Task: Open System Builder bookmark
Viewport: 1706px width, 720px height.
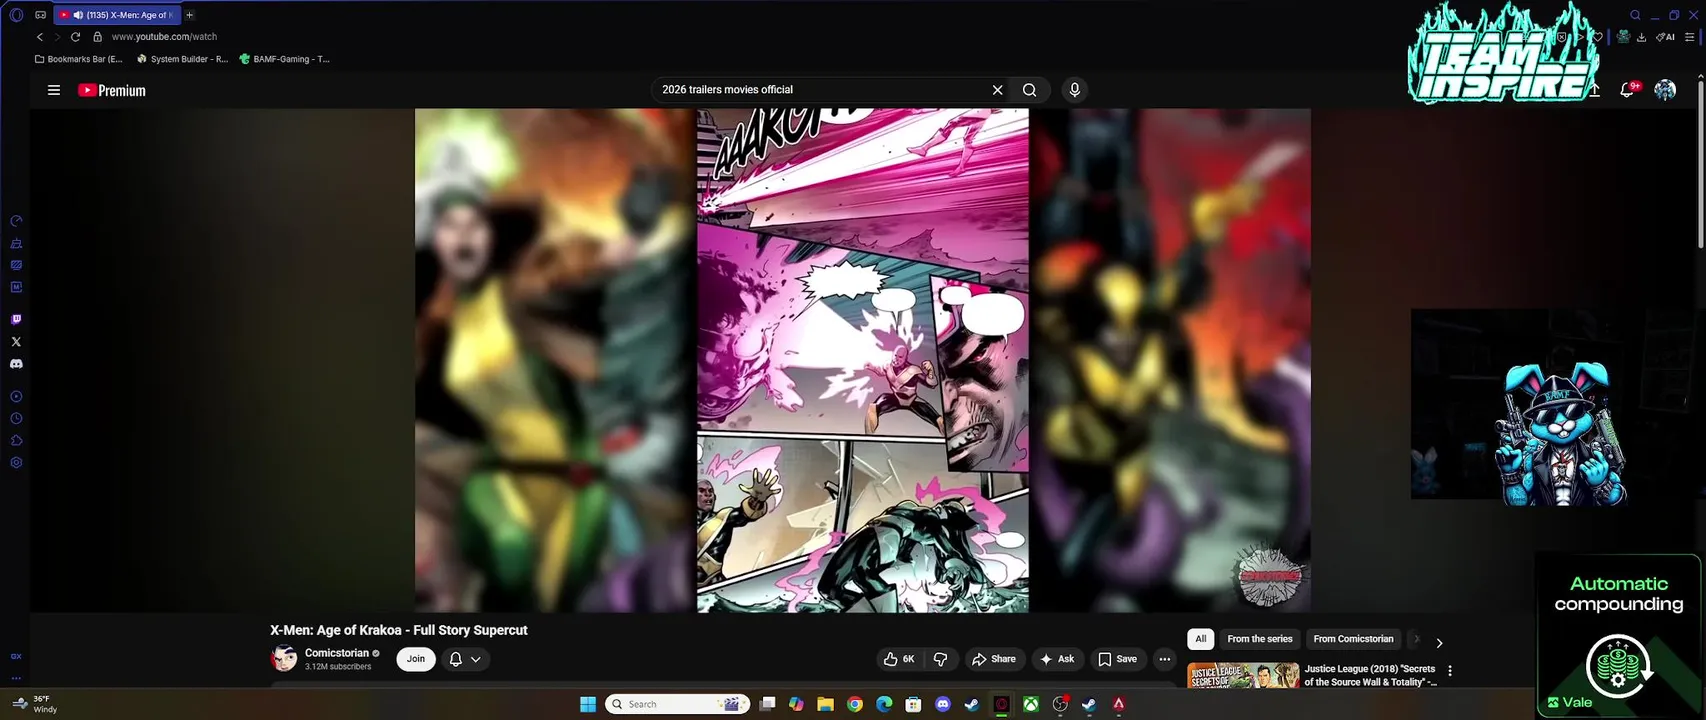Action: click(x=182, y=59)
